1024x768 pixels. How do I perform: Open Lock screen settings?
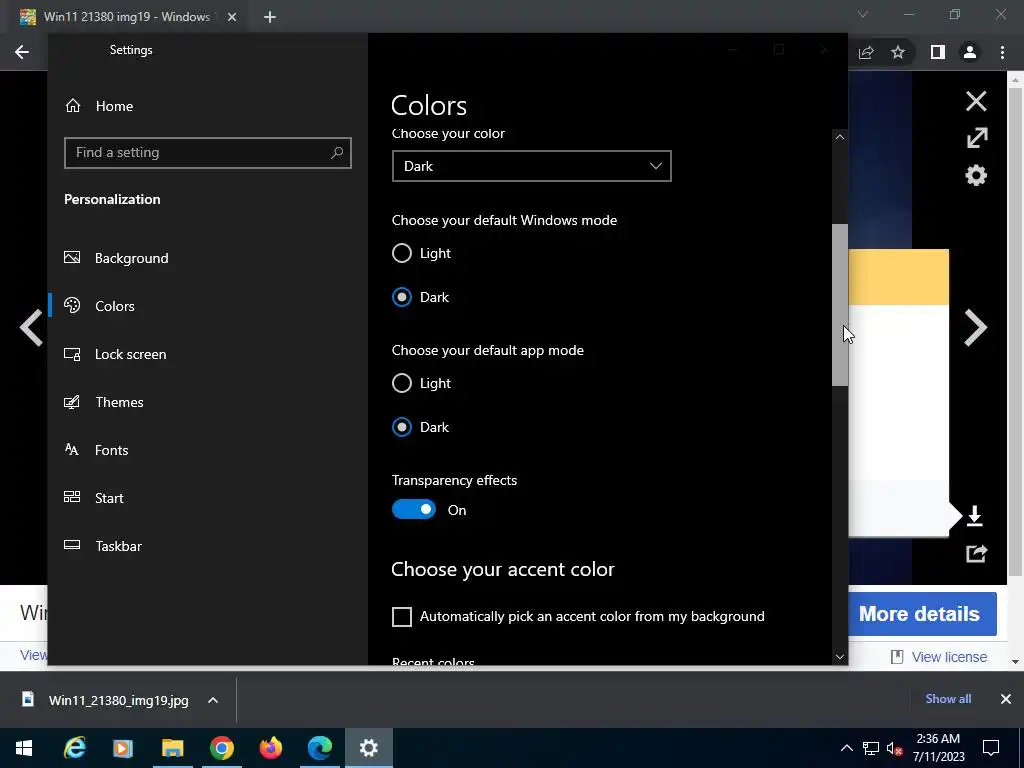pyautogui.click(x=115, y=354)
